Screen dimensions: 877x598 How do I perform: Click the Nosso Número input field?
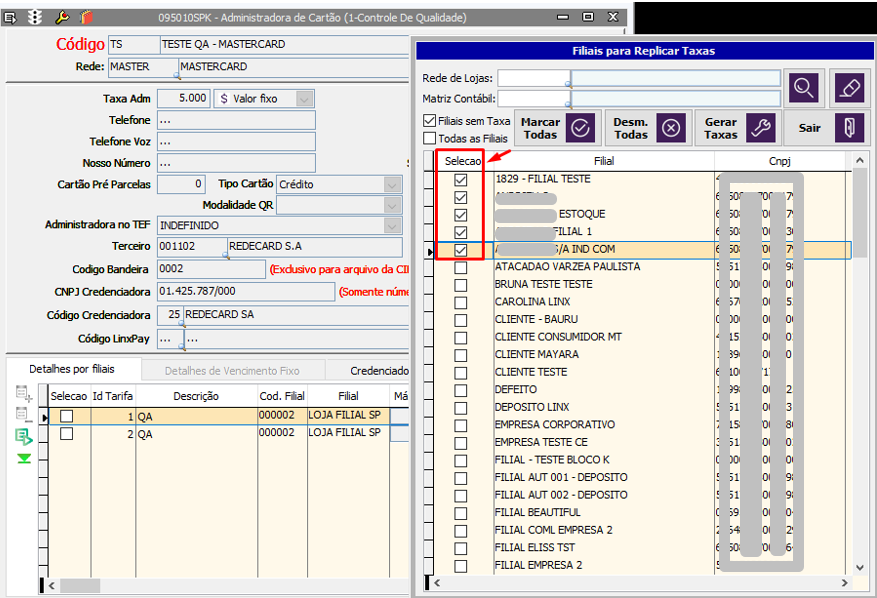coord(237,163)
